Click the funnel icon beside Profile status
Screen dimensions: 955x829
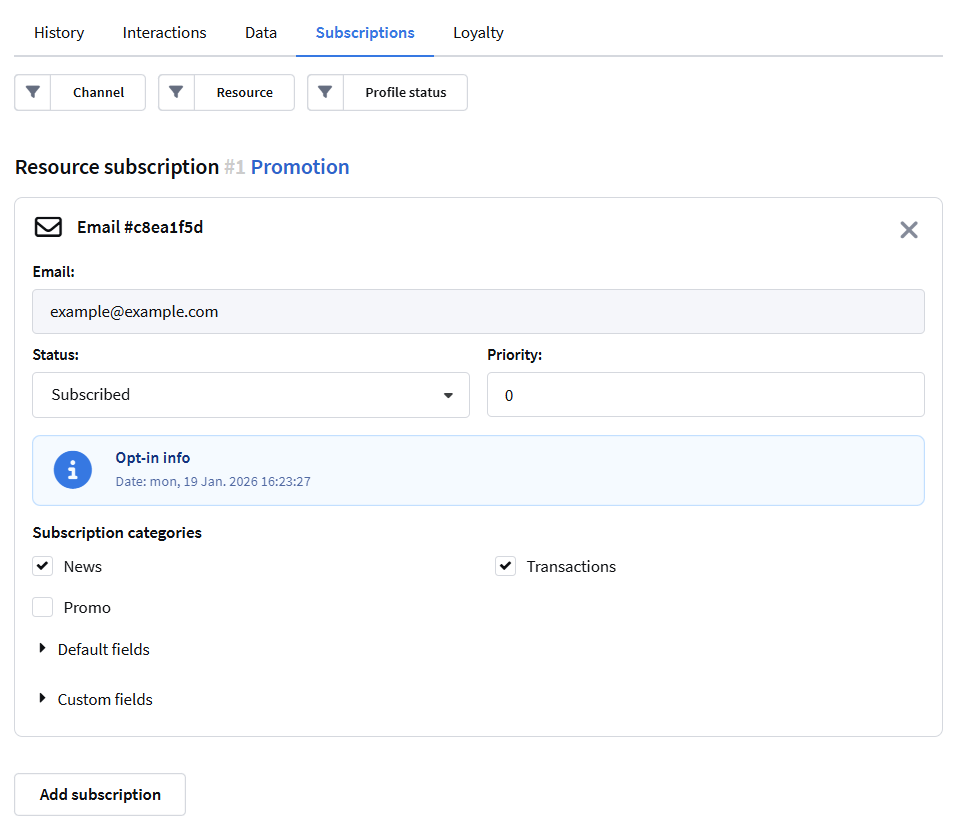click(325, 92)
